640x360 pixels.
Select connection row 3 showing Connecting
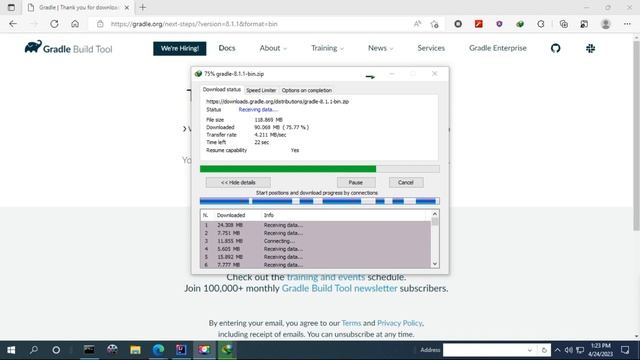point(315,241)
